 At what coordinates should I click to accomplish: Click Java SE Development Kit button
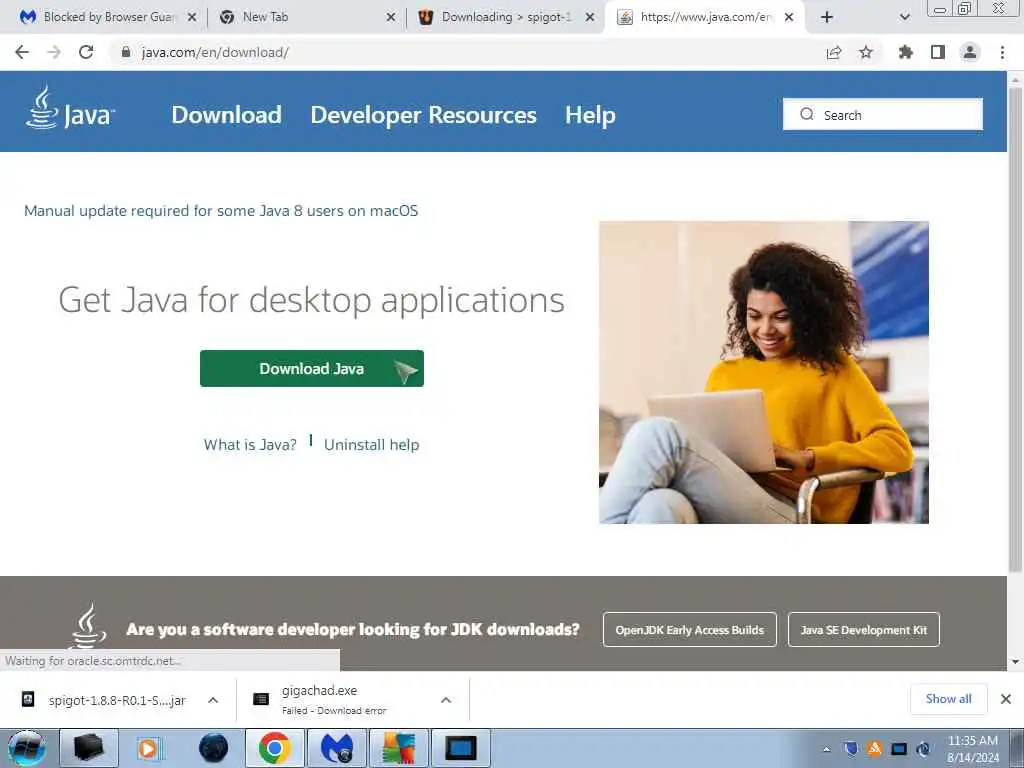click(x=863, y=630)
